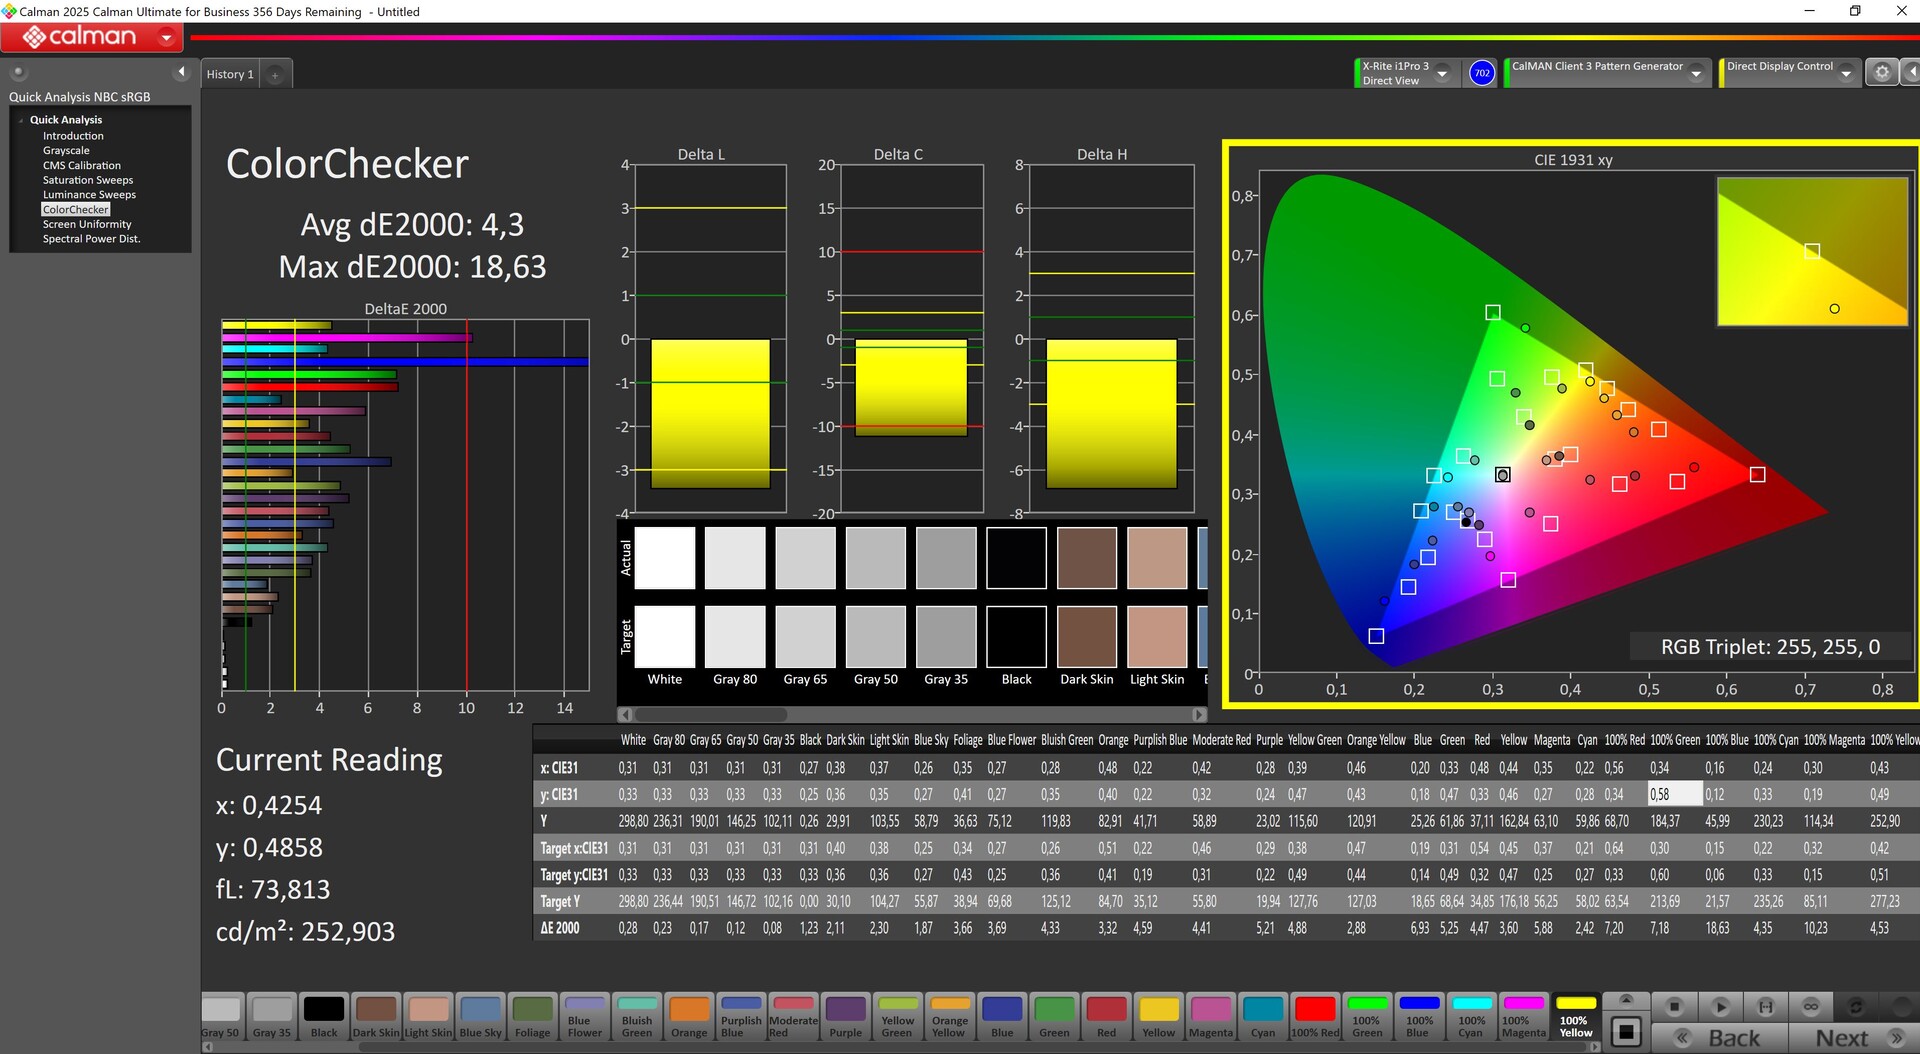Viewport: 1920px width, 1054px height.
Task: Add a new history tab with plus icon
Action: click(x=275, y=75)
